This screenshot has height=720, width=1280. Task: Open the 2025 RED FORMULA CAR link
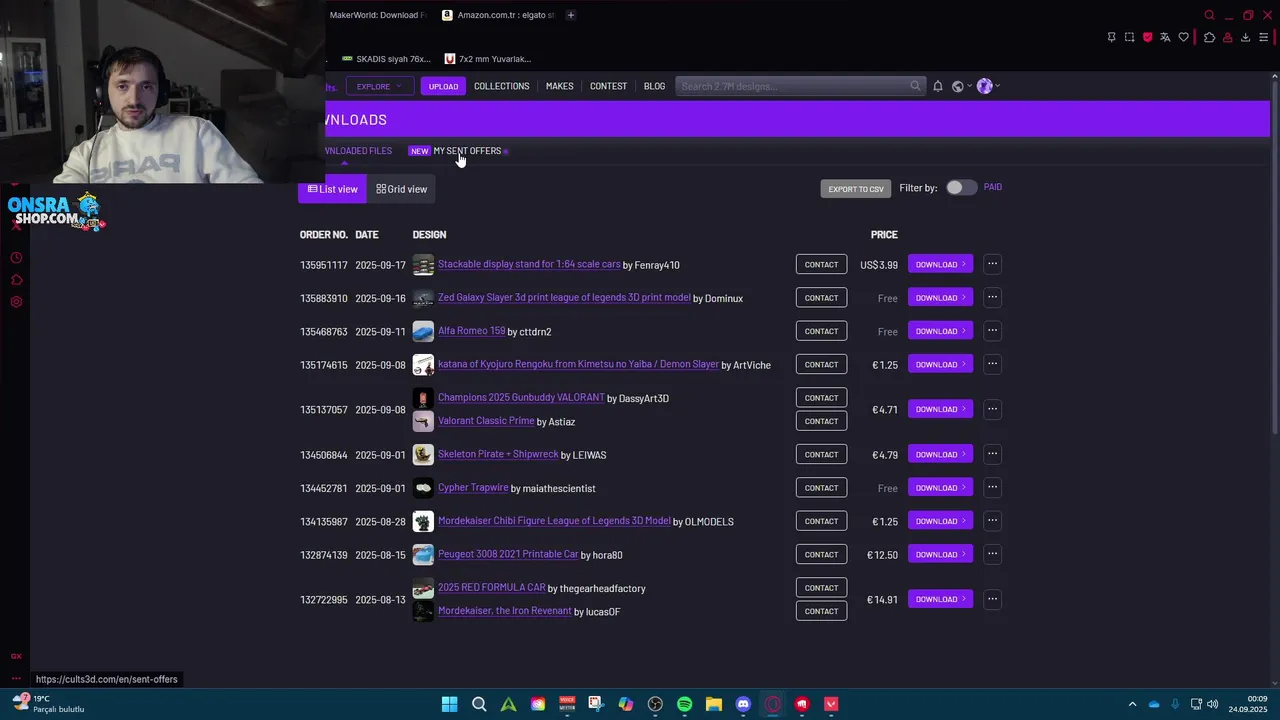[x=492, y=588]
